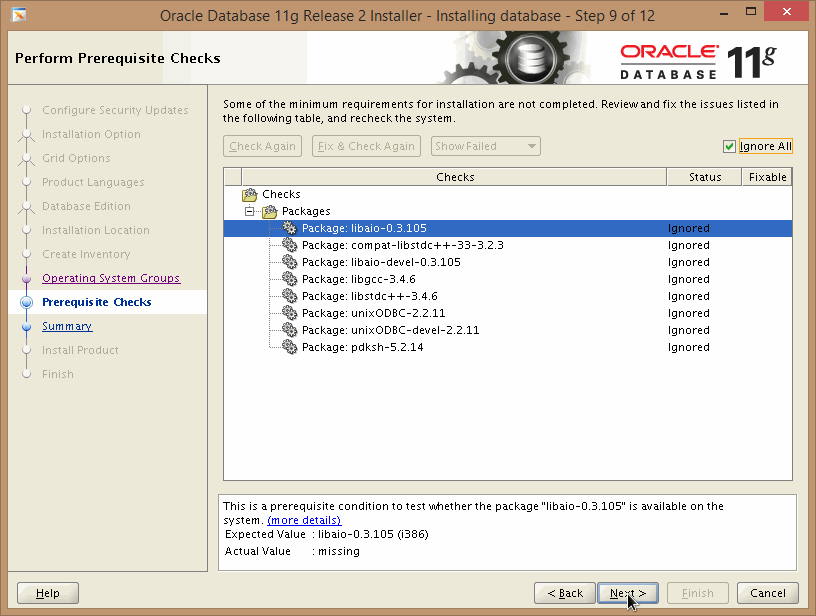Click gear icon next to libgcc-3.4.6
The image size is (816, 616).
pyautogui.click(x=290, y=279)
